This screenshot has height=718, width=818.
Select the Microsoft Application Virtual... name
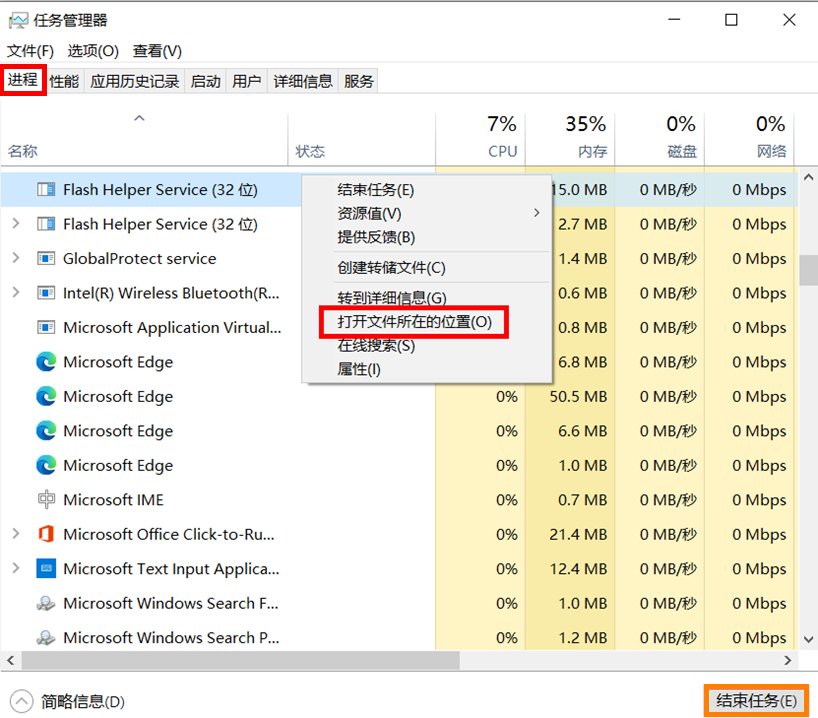tap(172, 328)
